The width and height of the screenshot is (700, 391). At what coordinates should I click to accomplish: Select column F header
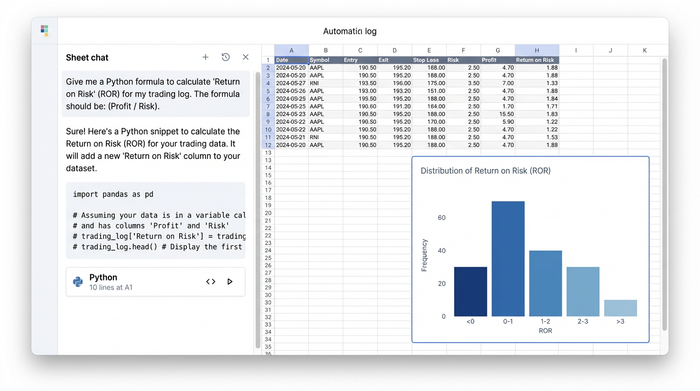(463, 50)
